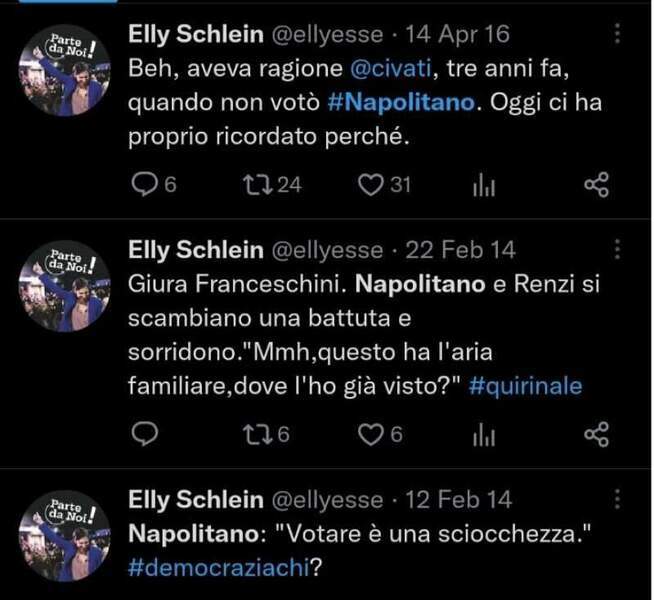The height and width of the screenshot is (600, 654).
Task: Share the #quirinale tweet
Action: 596,433
